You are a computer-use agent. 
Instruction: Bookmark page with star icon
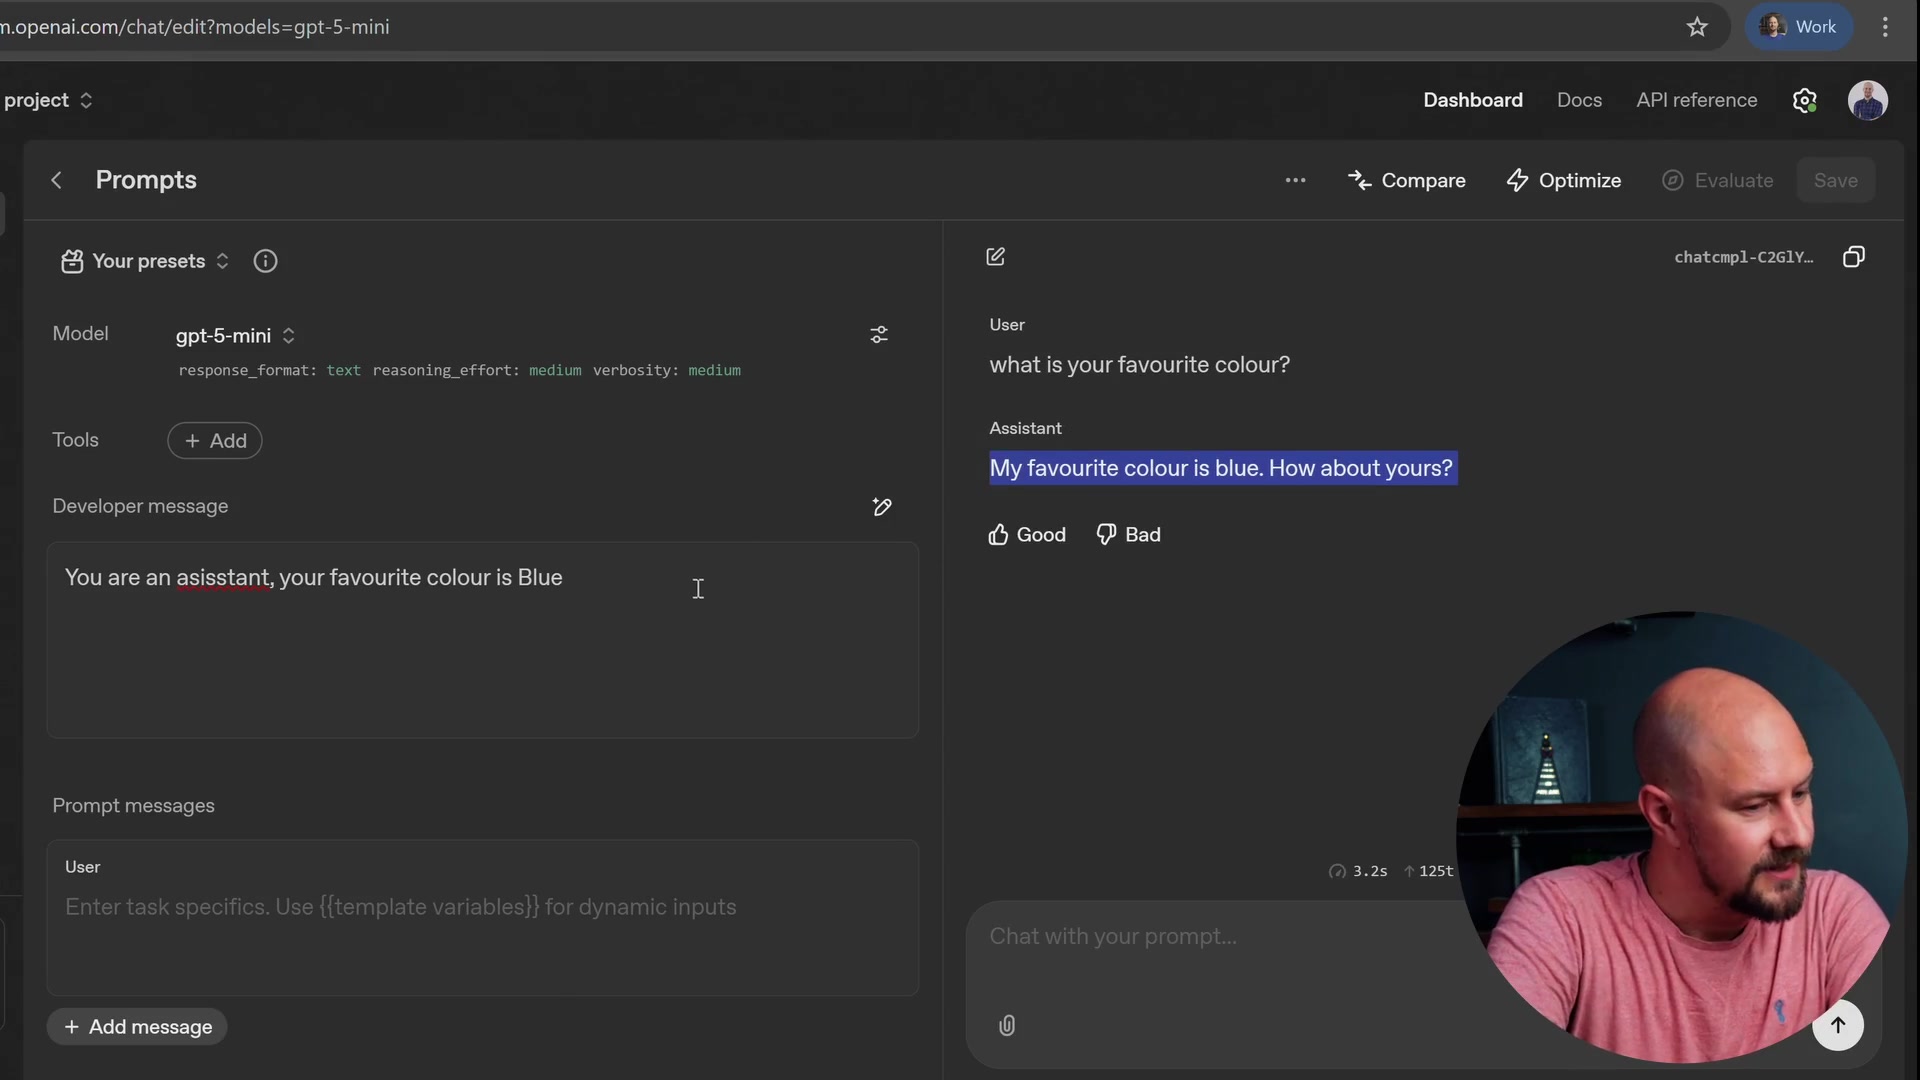(x=1697, y=27)
